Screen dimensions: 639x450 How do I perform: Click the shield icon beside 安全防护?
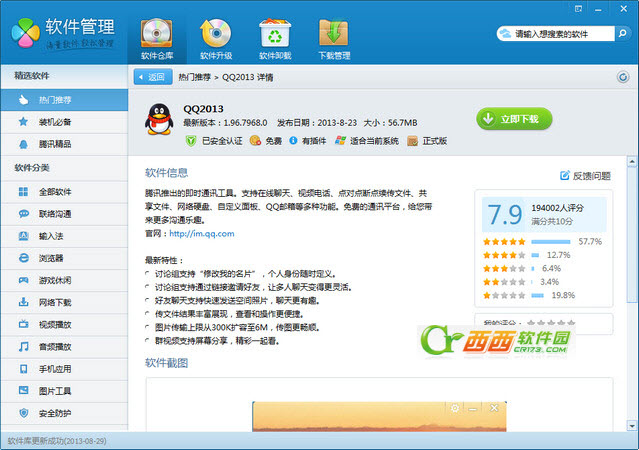point(24,413)
